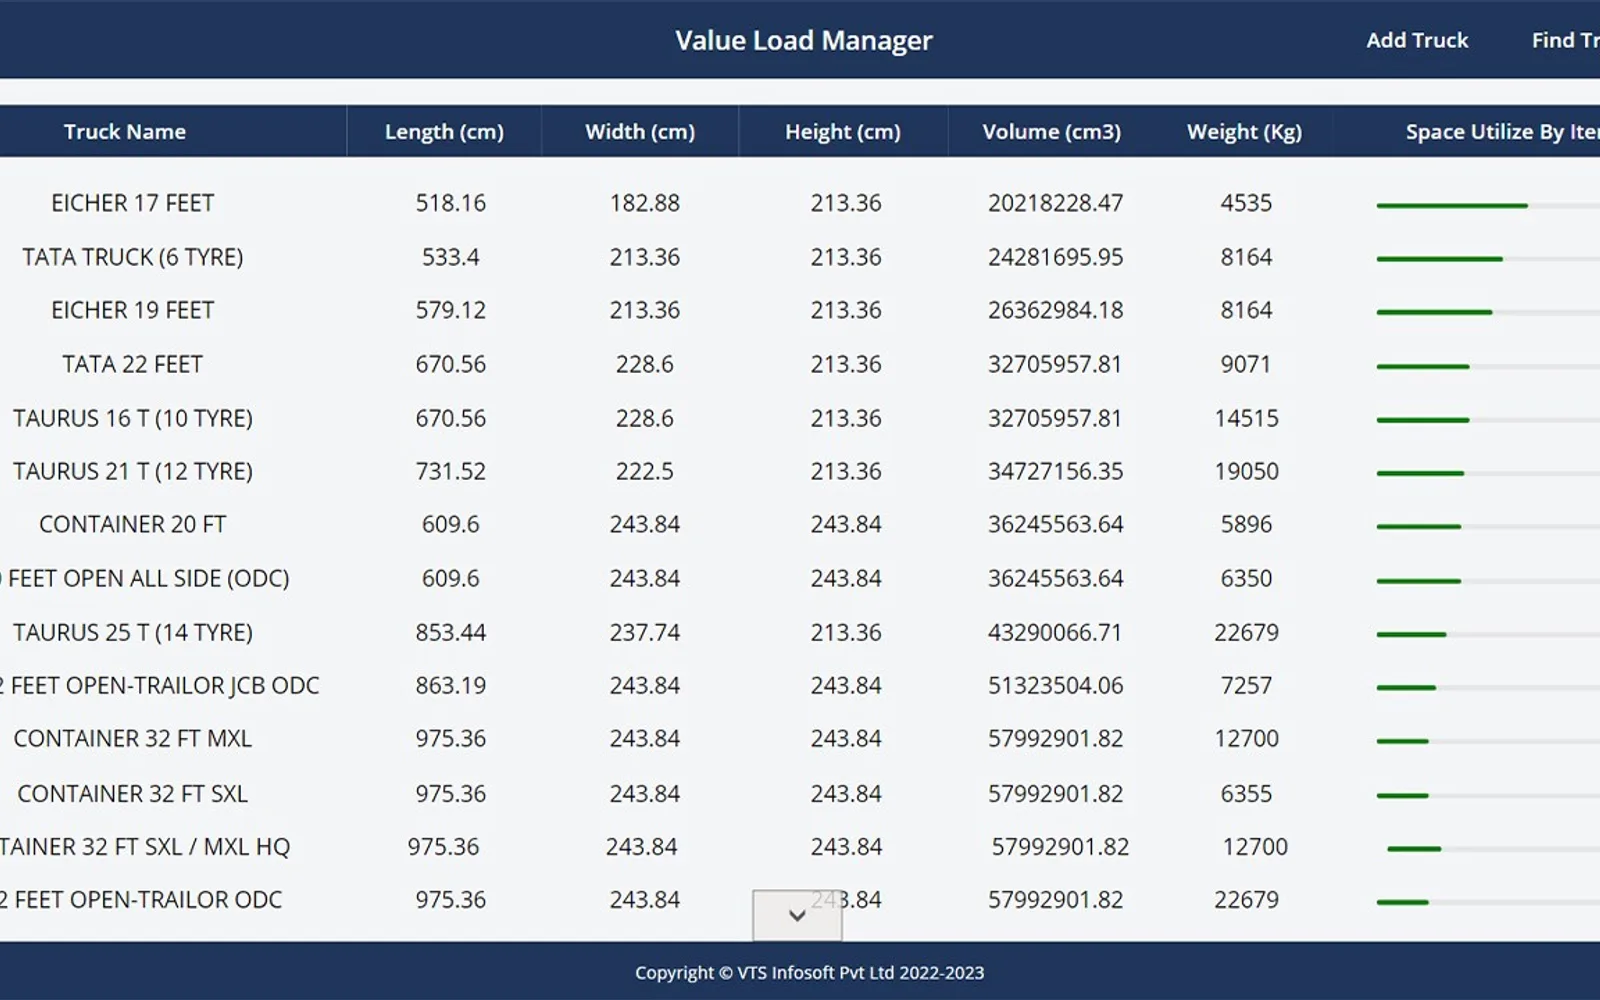Select the CONTAINER 32 FT MXL name
The width and height of the screenshot is (1600, 1000).
(x=133, y=738)
